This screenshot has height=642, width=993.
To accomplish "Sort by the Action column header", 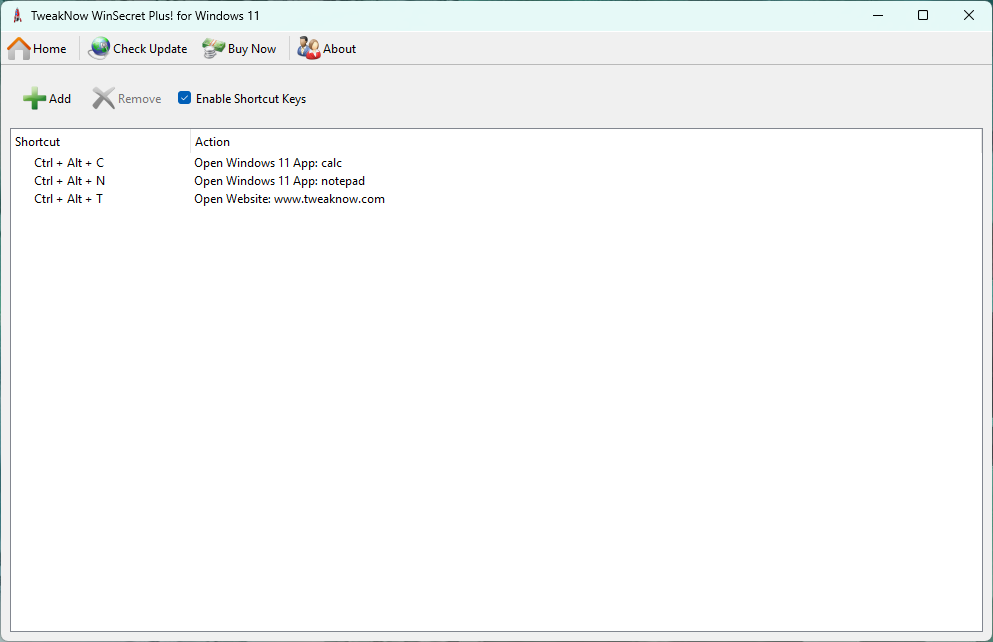I will point(212,142).
